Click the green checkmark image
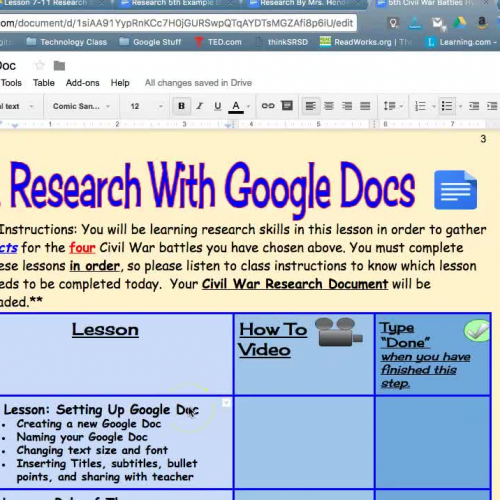 (x=477, y=330)
